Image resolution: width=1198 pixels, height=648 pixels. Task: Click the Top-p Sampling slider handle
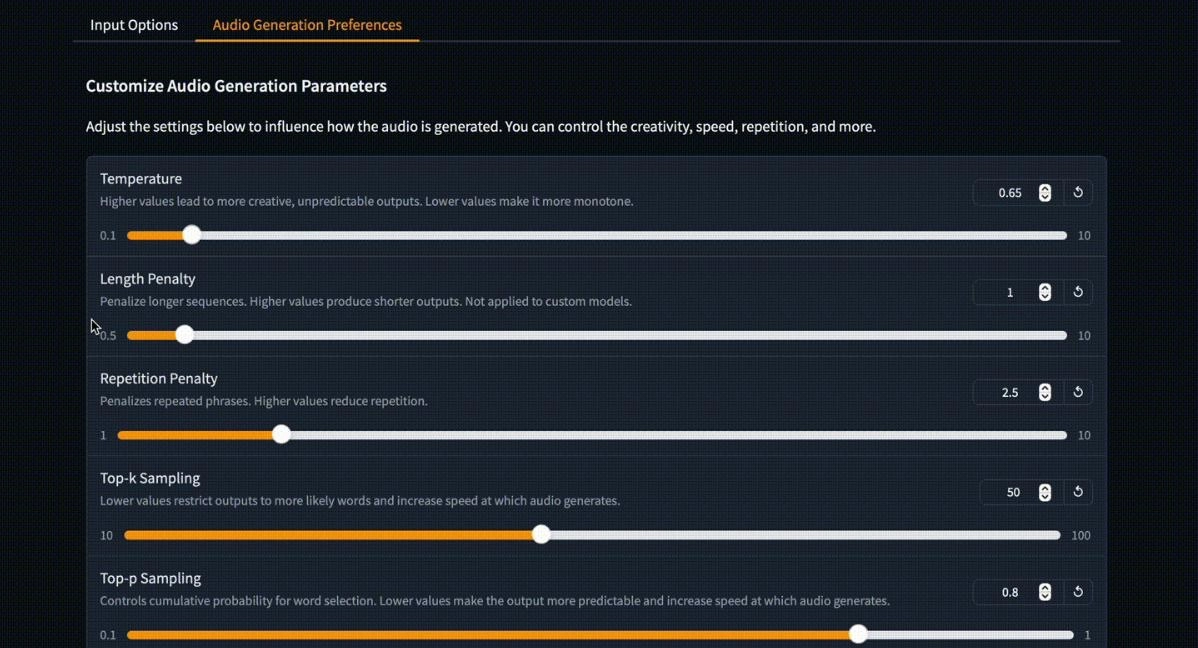pyautogui.click(x=858, y=635)
